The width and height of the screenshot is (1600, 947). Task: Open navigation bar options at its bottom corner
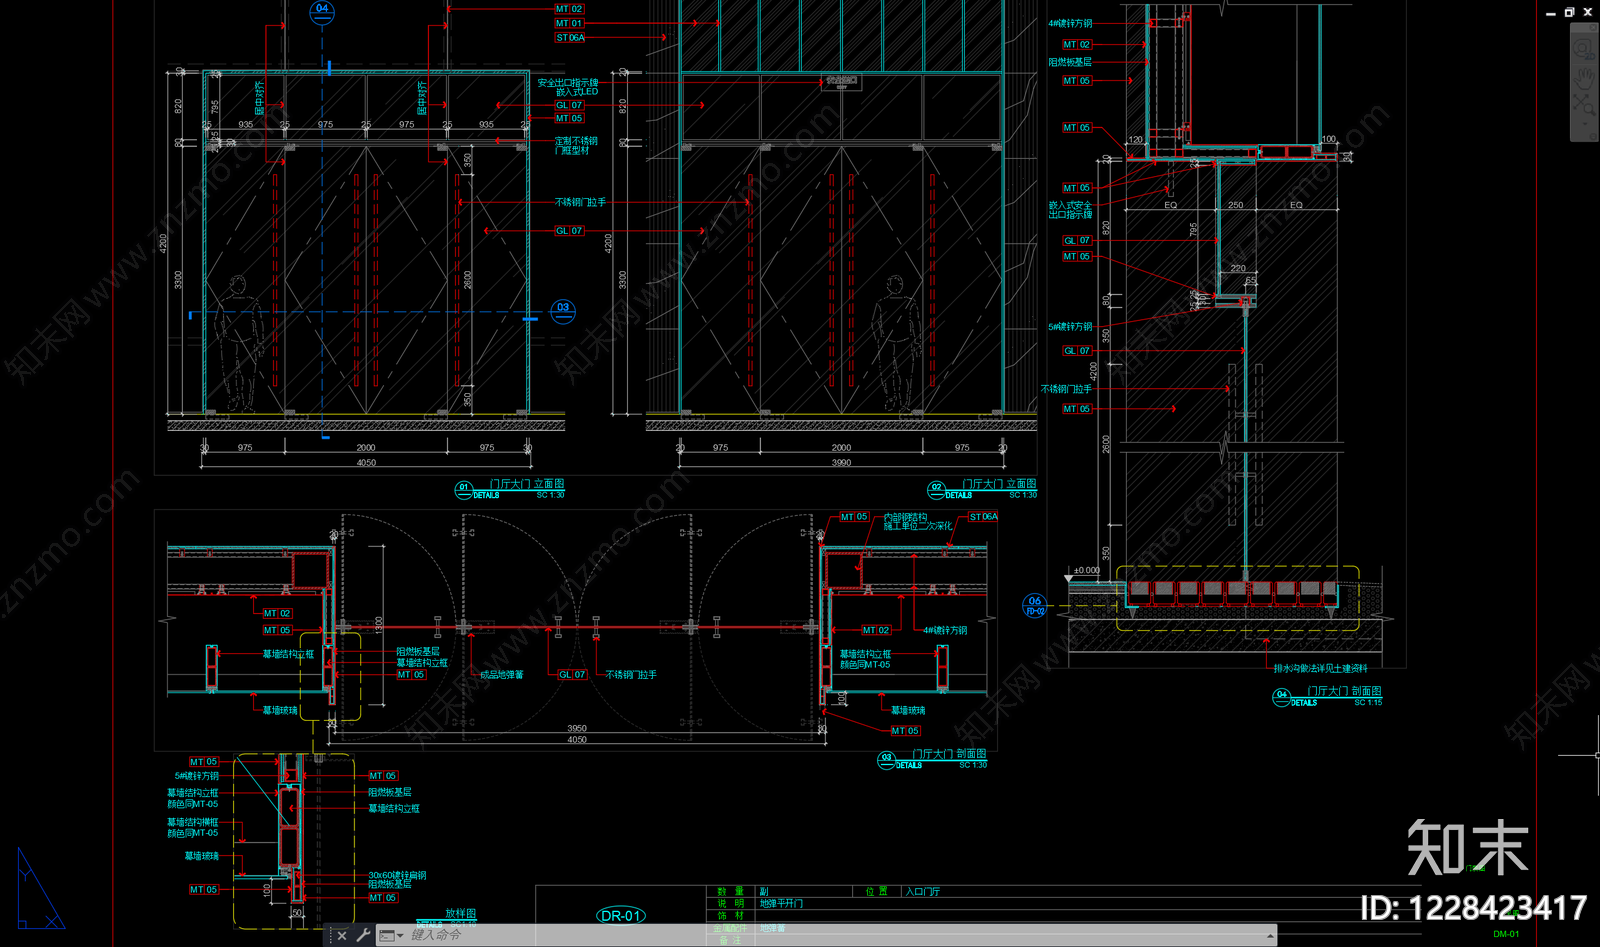1593,136
